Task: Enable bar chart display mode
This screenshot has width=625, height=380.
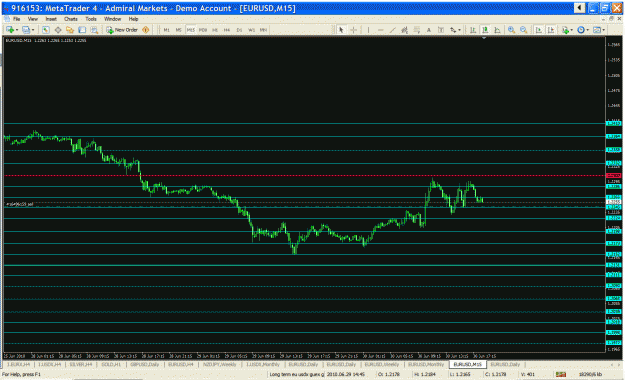Action: pos(473,30)
